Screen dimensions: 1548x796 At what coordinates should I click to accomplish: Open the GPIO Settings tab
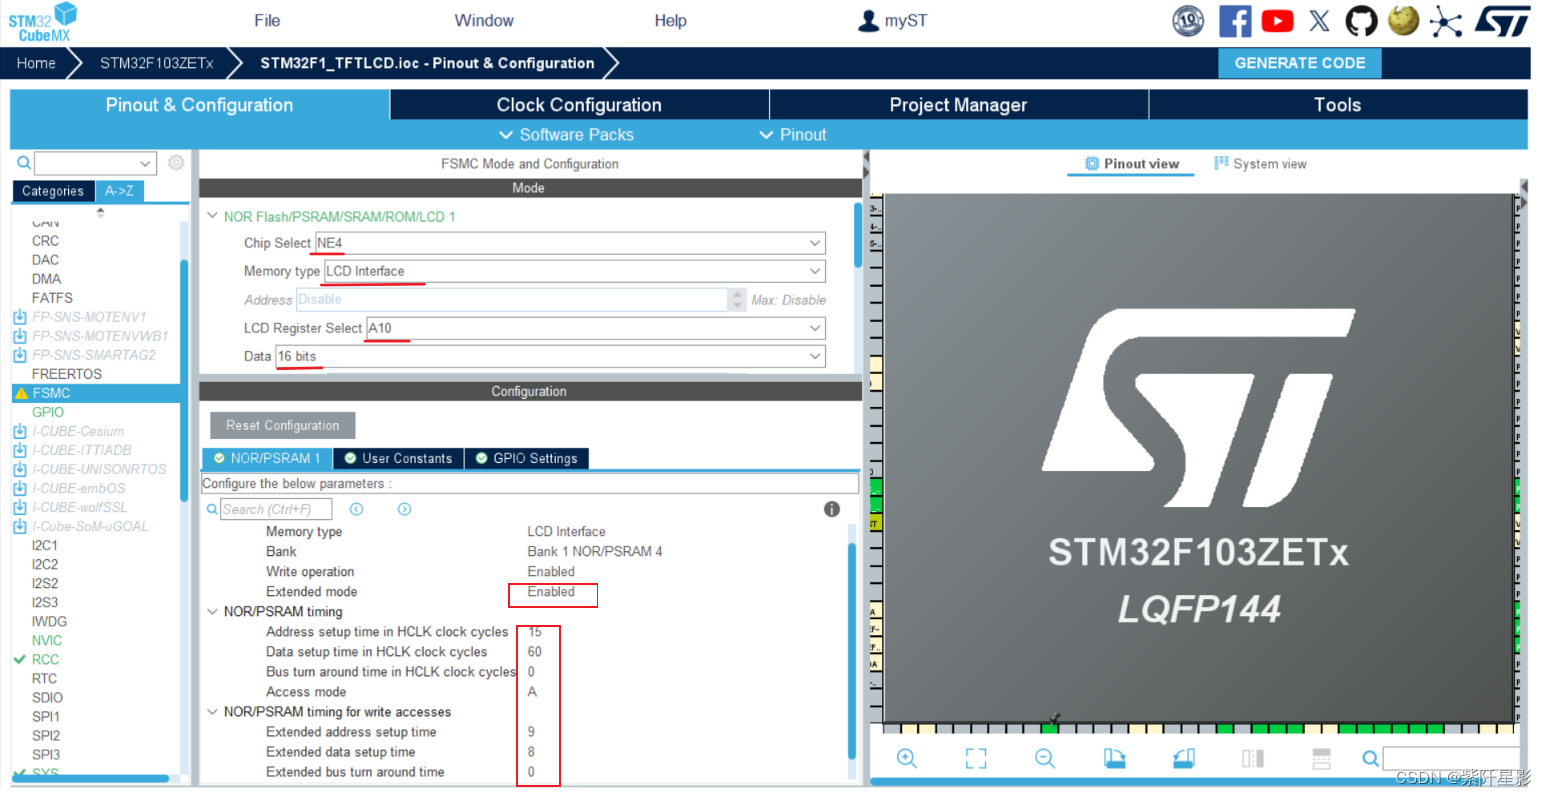[x=526, y=458]
